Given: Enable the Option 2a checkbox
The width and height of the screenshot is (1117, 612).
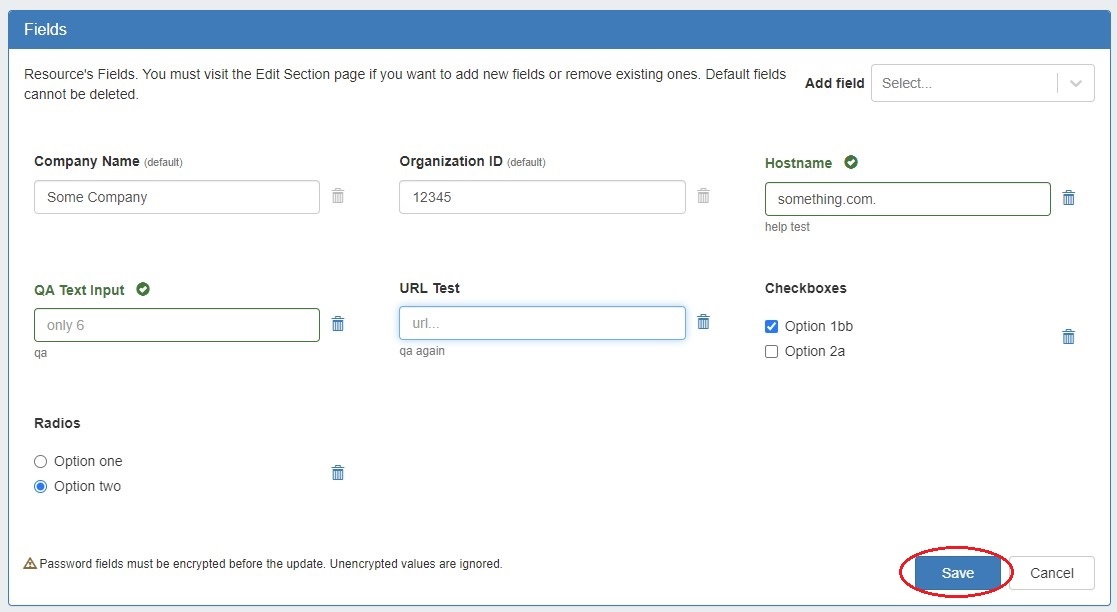Looking at the screenshot, I should tap(771, 351).
